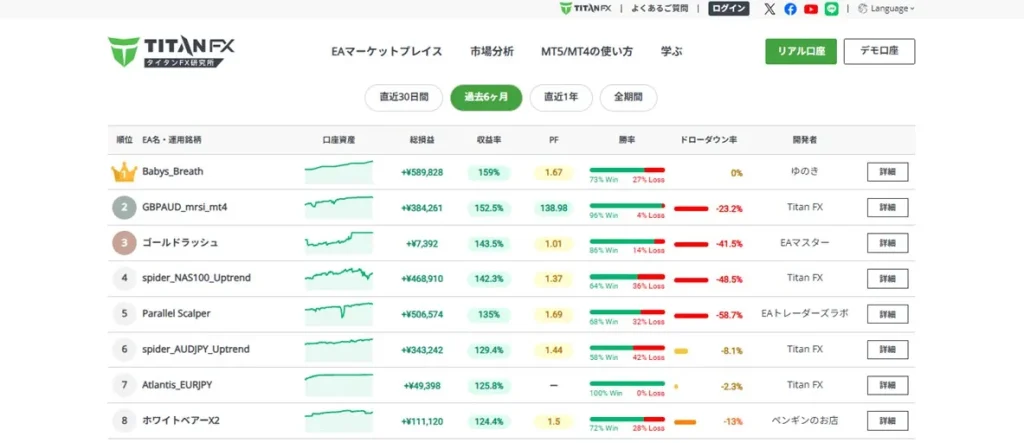The height and width of the screenshot is (443, 1024).
Task: Click the -58.7% drawdown value
Action: pyautogui.click(x=729, y=315)
